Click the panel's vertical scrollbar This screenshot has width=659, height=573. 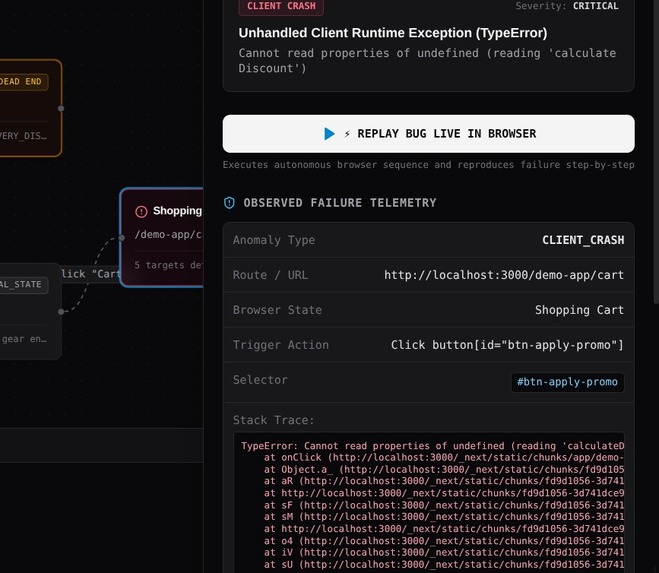click(x=656, y=151)
